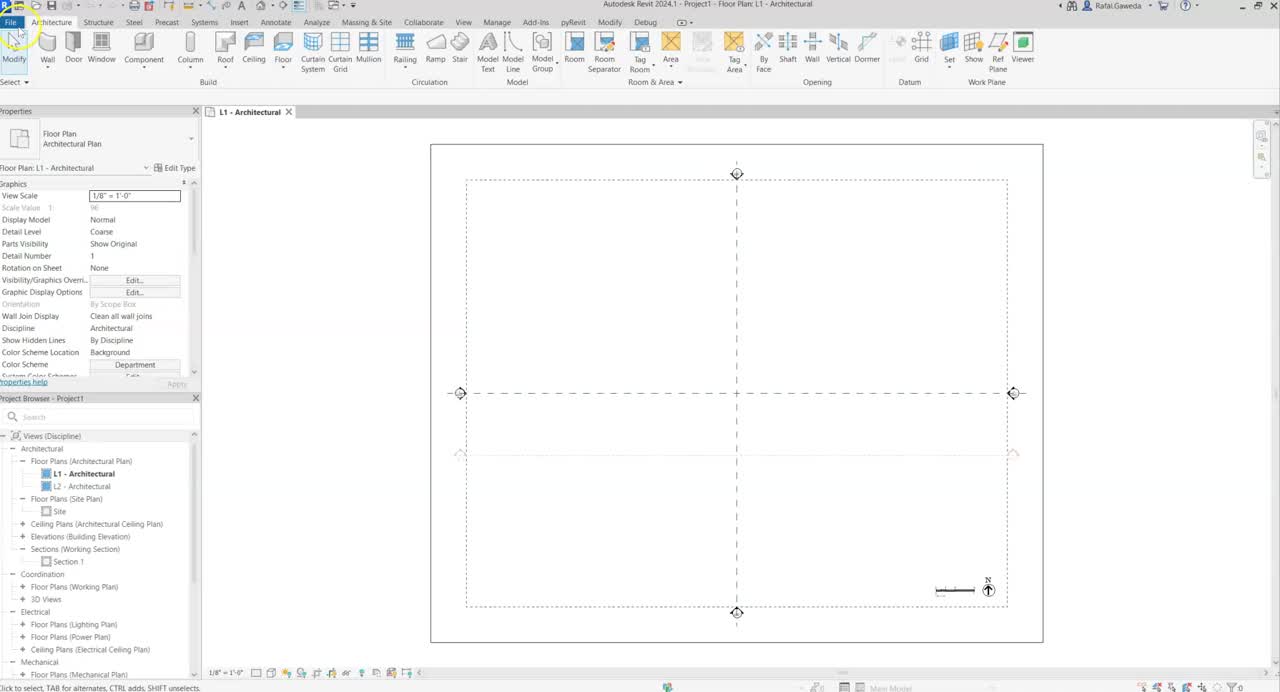Toggle sun path in view control bar
Viewport: 1280px width, 692px height.
pyautogui.click(x=287, y=673)
